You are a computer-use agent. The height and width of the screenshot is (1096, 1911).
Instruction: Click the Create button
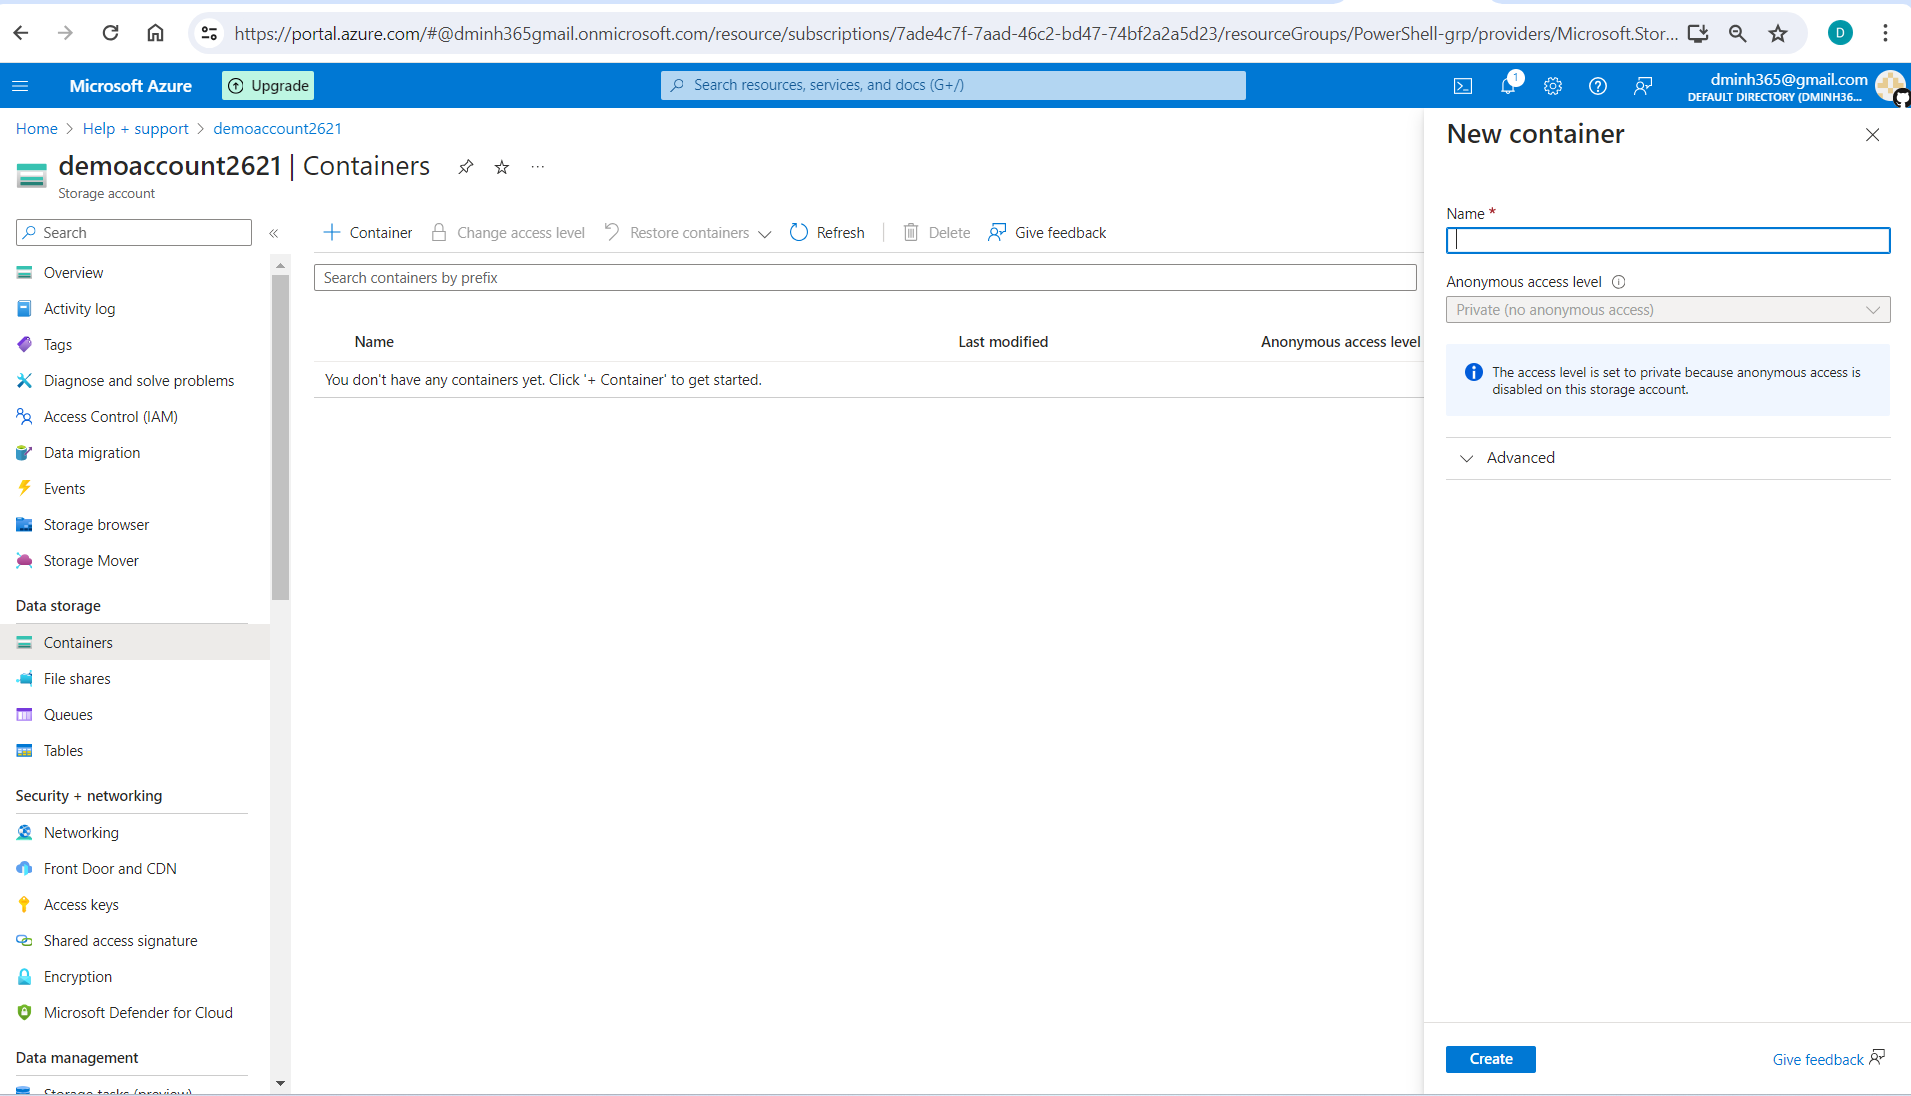(1490, 1059)
